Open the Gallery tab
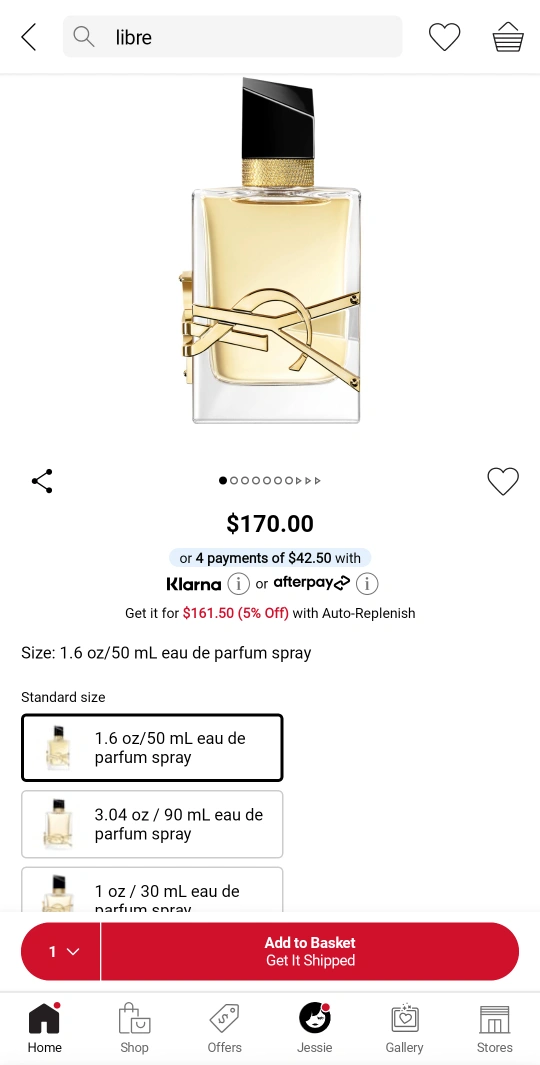The width and height of the screenshot is (540, 1065). tap(404, 1028)
